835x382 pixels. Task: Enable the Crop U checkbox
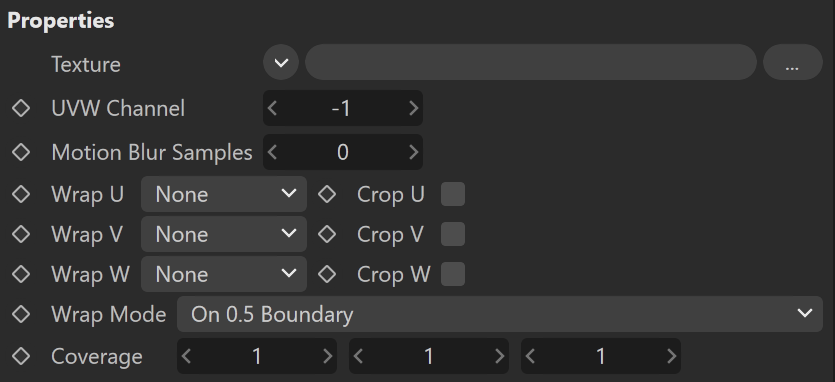coord(453,194)
